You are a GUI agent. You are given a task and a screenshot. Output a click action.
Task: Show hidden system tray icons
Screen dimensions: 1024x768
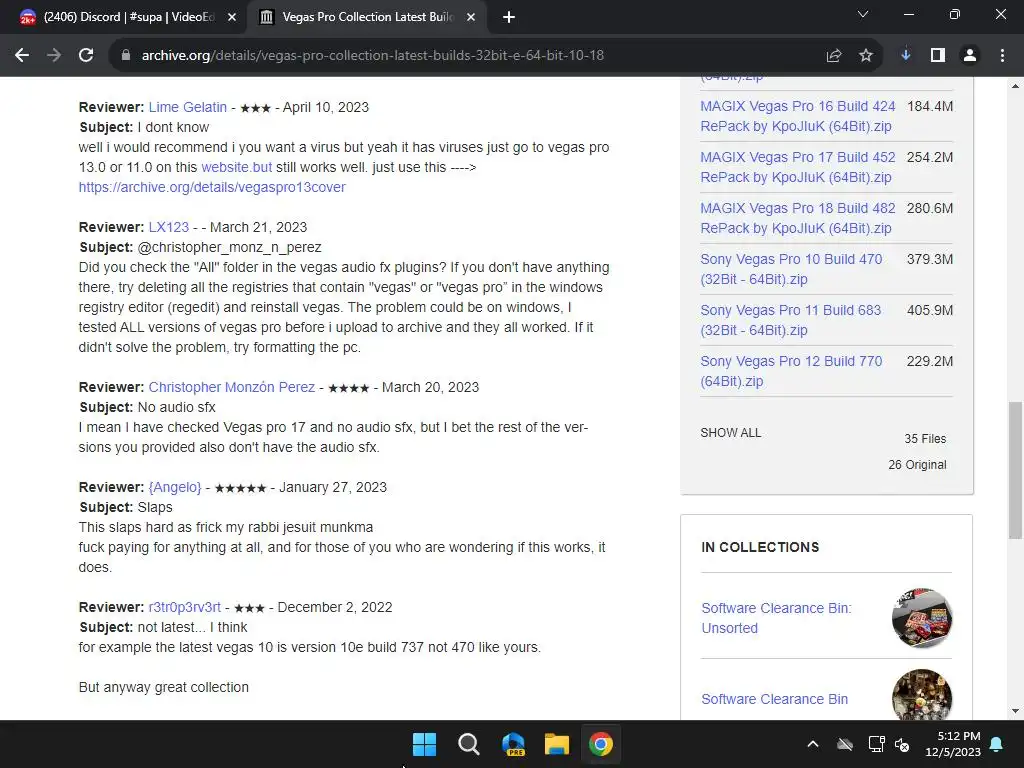tap(813, 744)
